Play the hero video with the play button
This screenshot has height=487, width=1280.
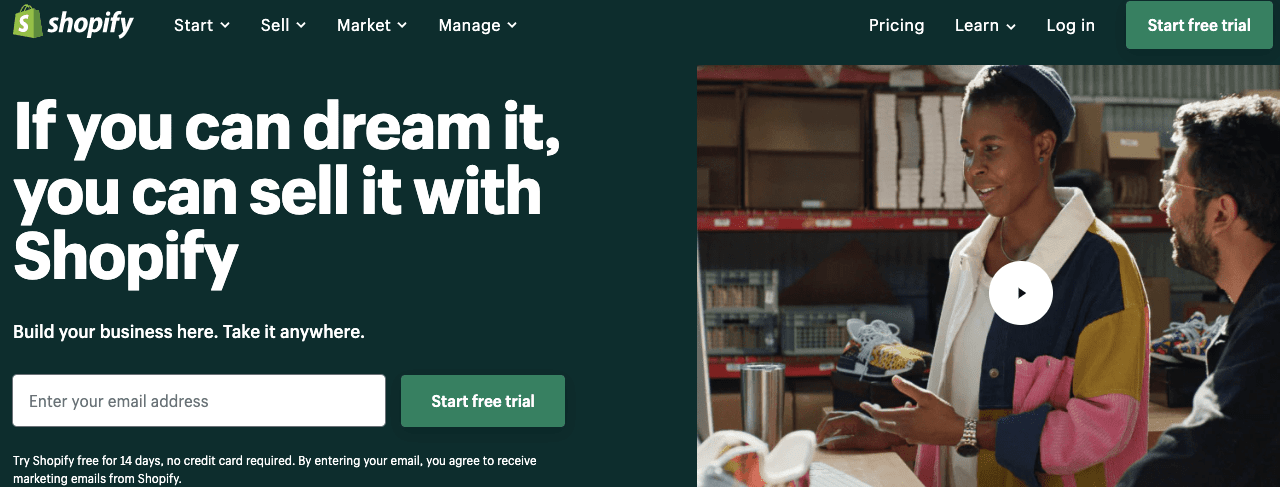1021,293
